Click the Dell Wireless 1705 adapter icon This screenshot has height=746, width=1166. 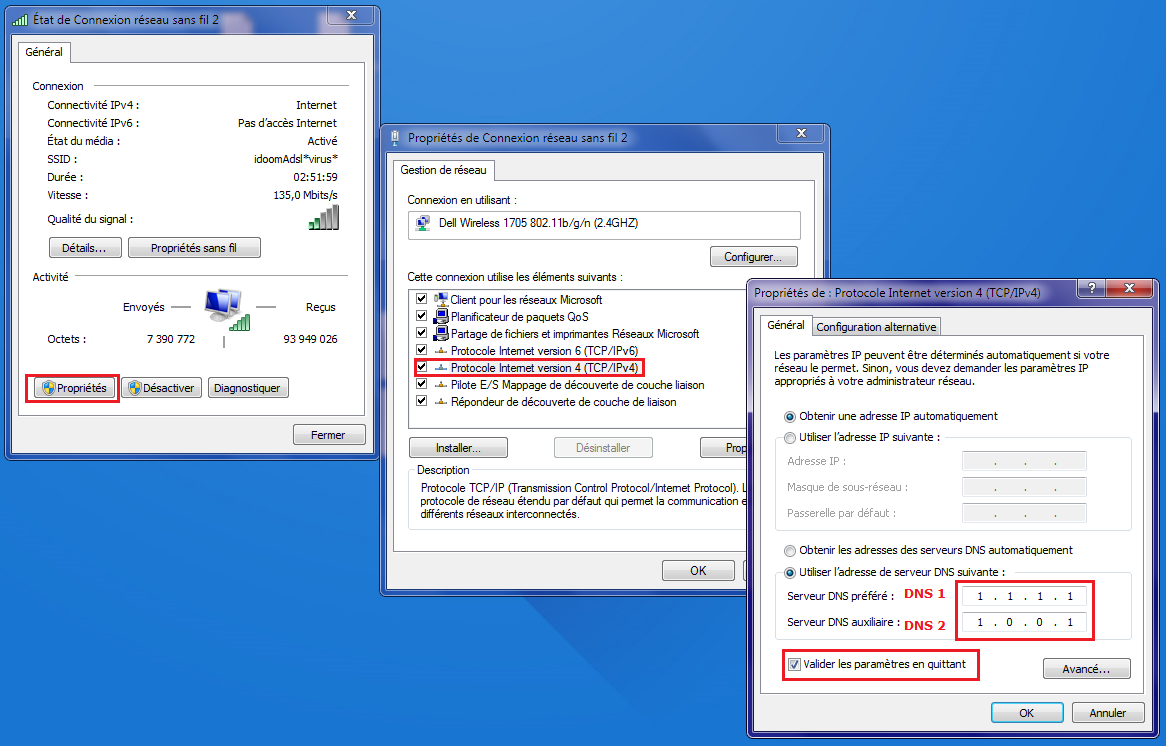(423, 223)
